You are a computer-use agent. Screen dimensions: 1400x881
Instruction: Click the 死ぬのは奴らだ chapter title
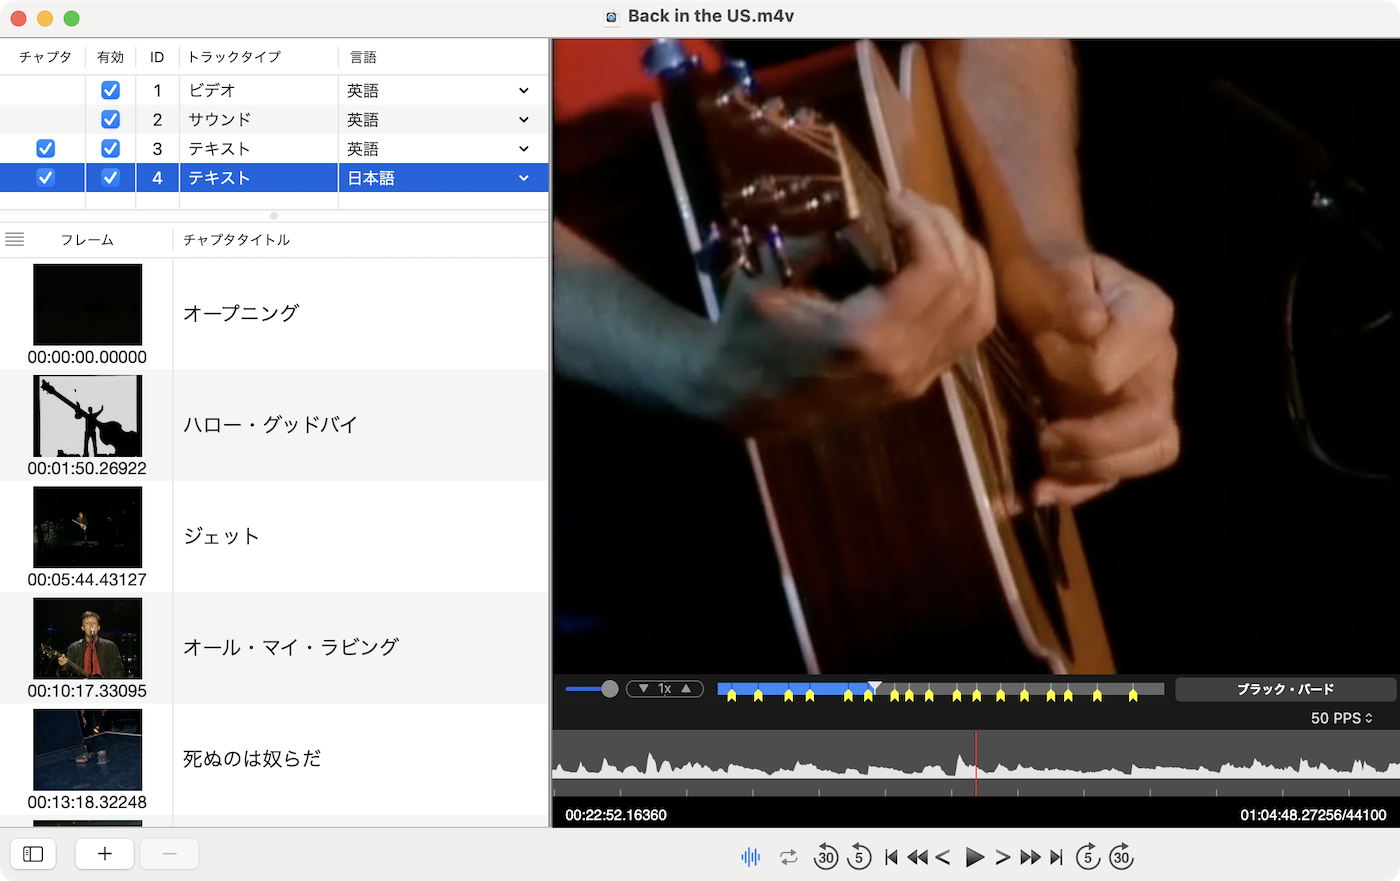click(x=252, y=758)
